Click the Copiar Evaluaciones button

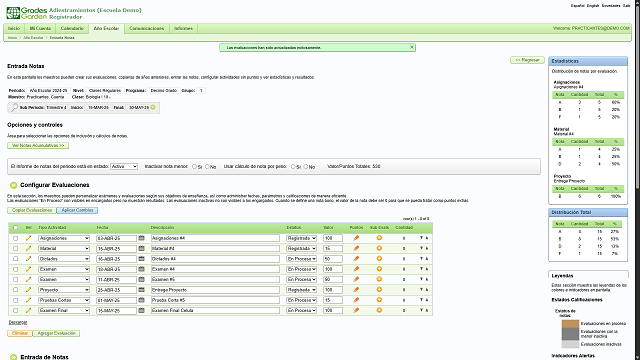tap(32, 210)
